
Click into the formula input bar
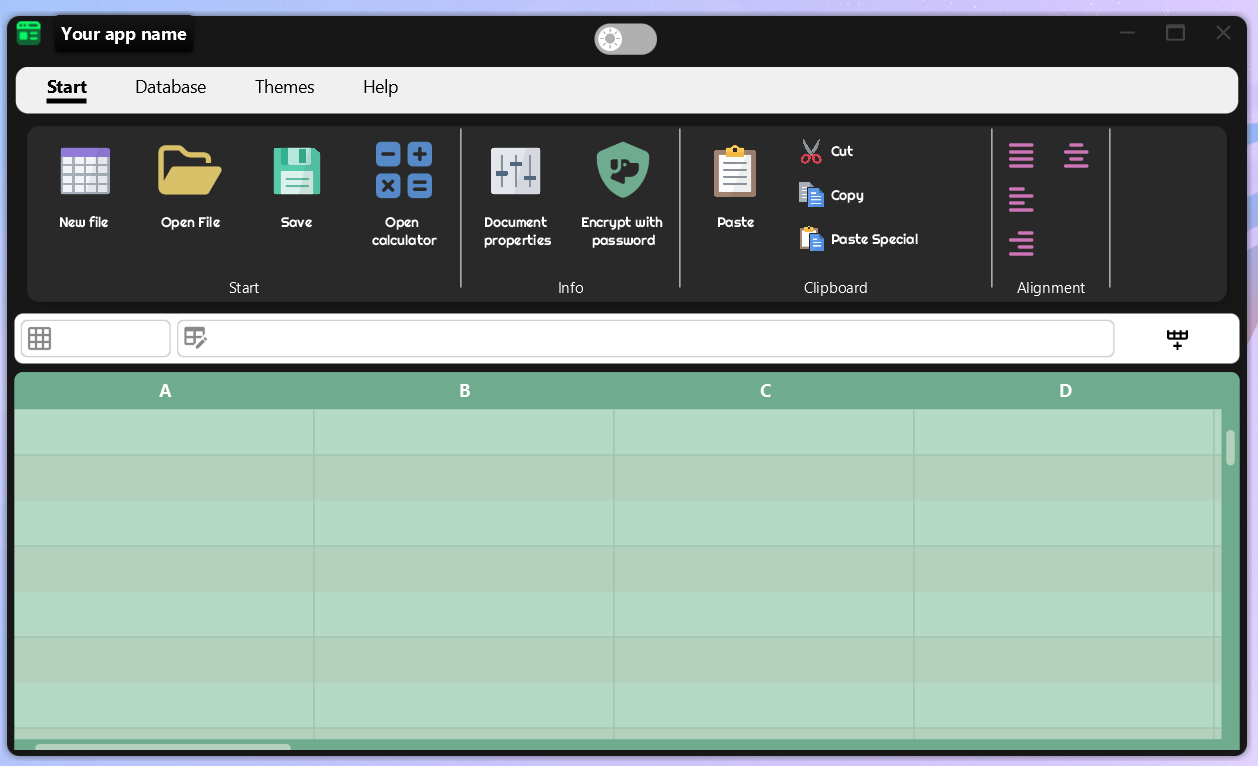[x=645, y=339]
